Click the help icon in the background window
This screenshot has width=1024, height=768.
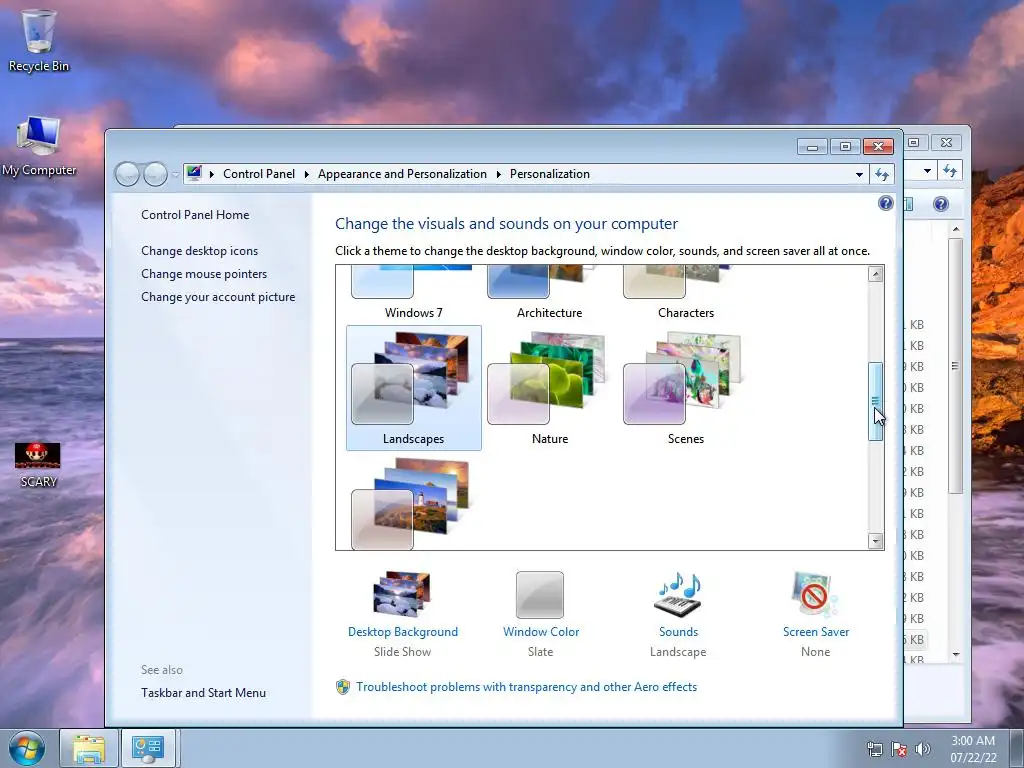coord(940,204)
